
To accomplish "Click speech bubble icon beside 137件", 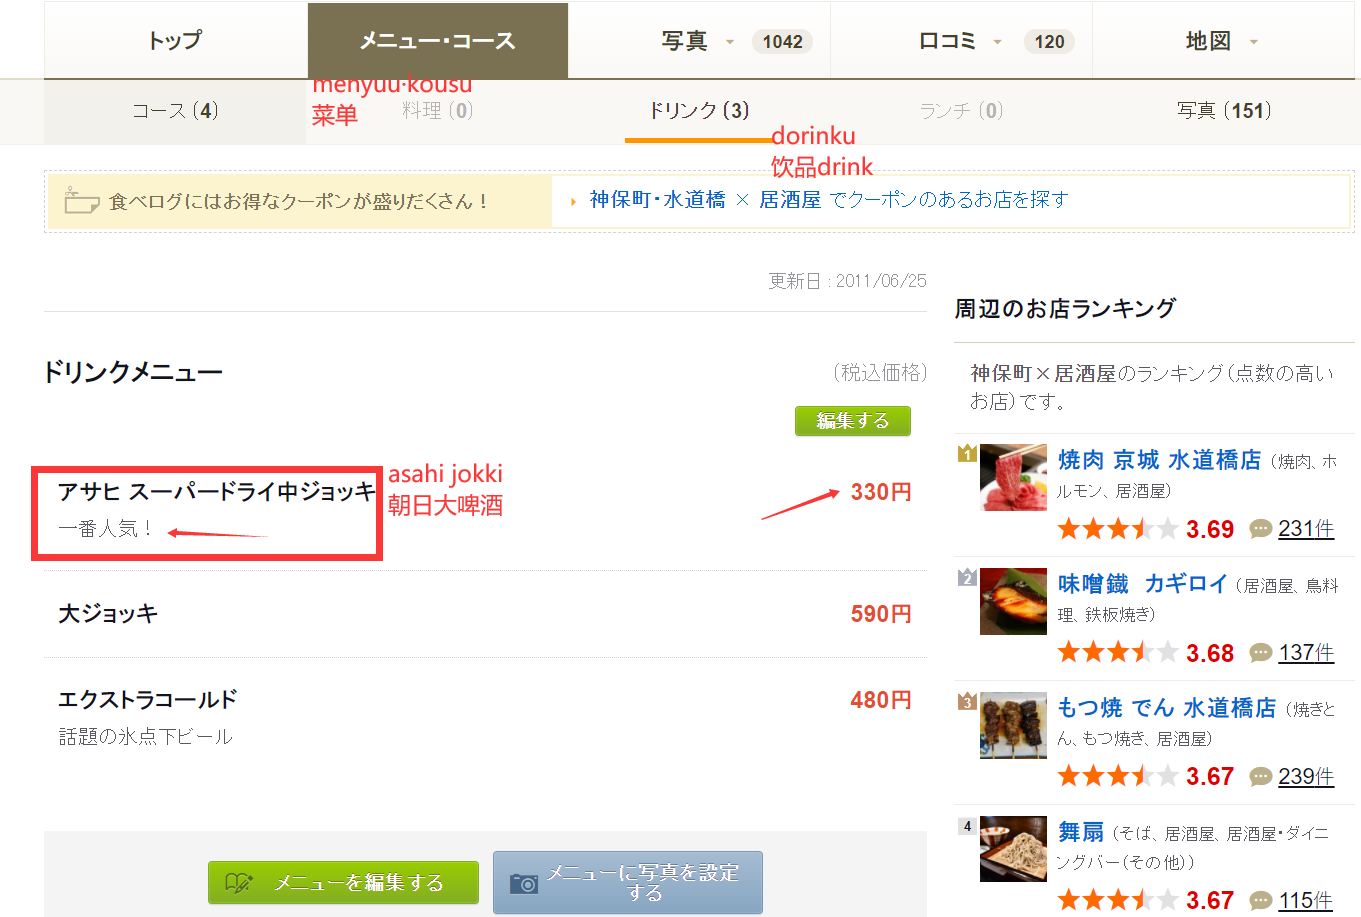I will coord(1261,653).
